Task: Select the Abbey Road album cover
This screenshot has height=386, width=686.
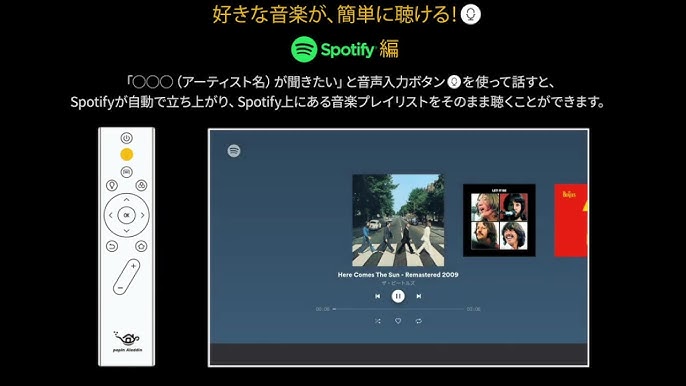Action: pos(398,220)
